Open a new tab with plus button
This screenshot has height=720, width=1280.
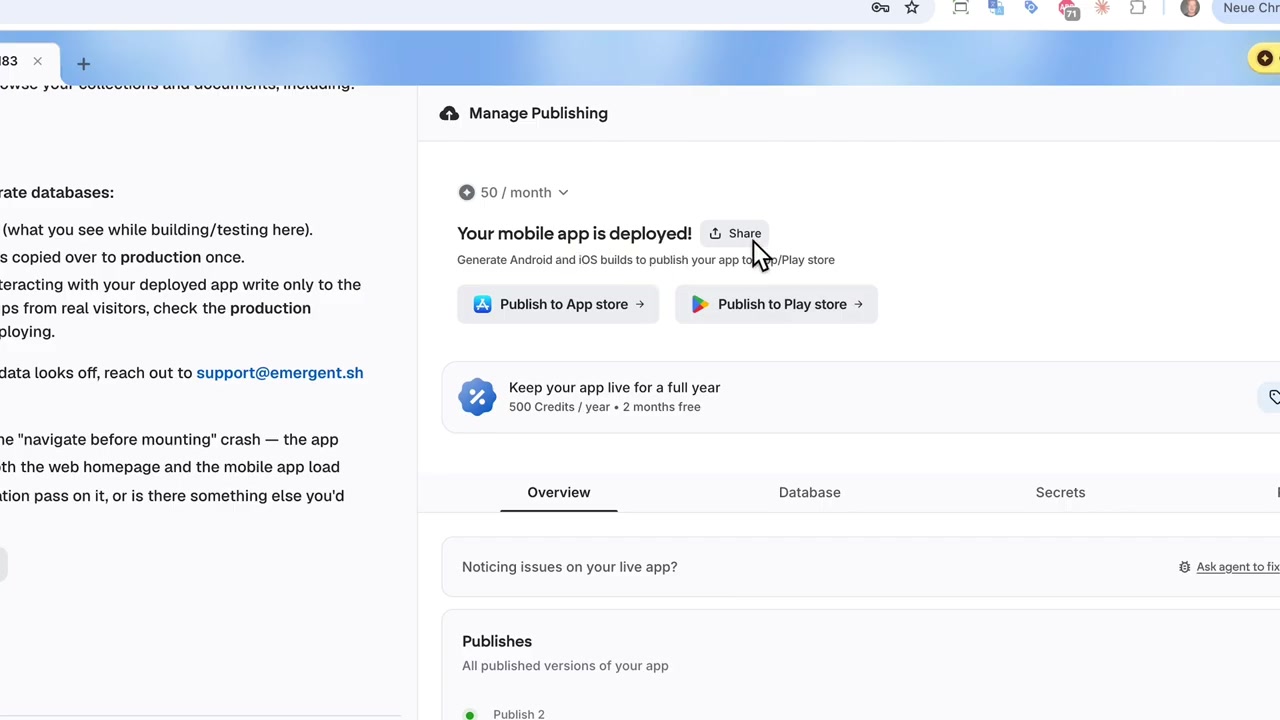coord(84,64)
